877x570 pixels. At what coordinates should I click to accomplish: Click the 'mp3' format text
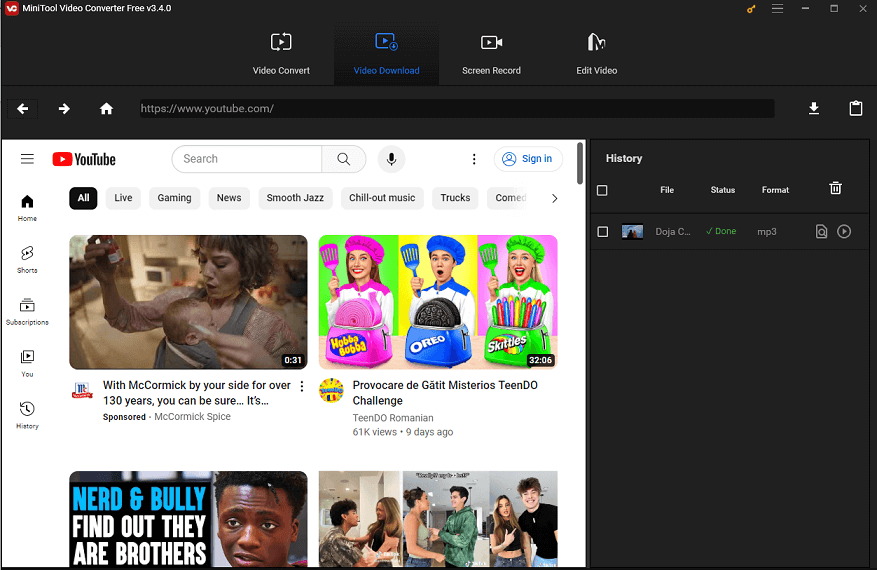[767, 232]
